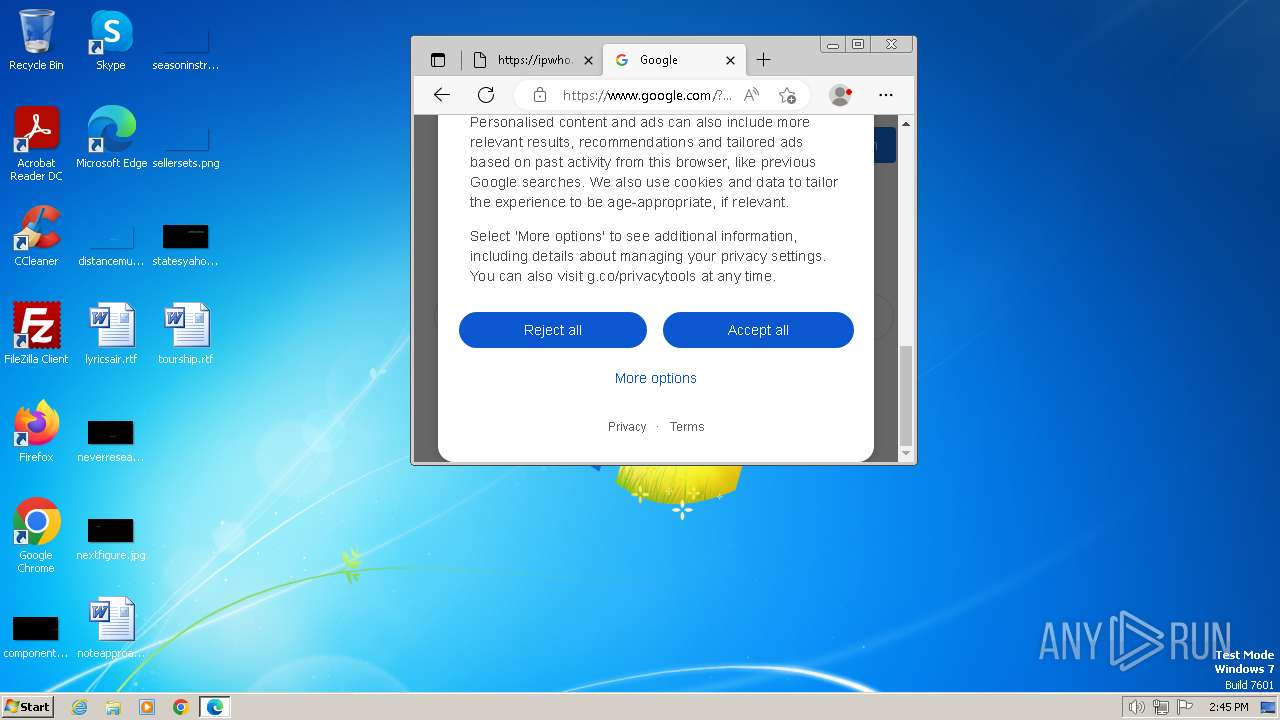
Task: Open the Firefox desktop shortcut
Action: (36, 431)
